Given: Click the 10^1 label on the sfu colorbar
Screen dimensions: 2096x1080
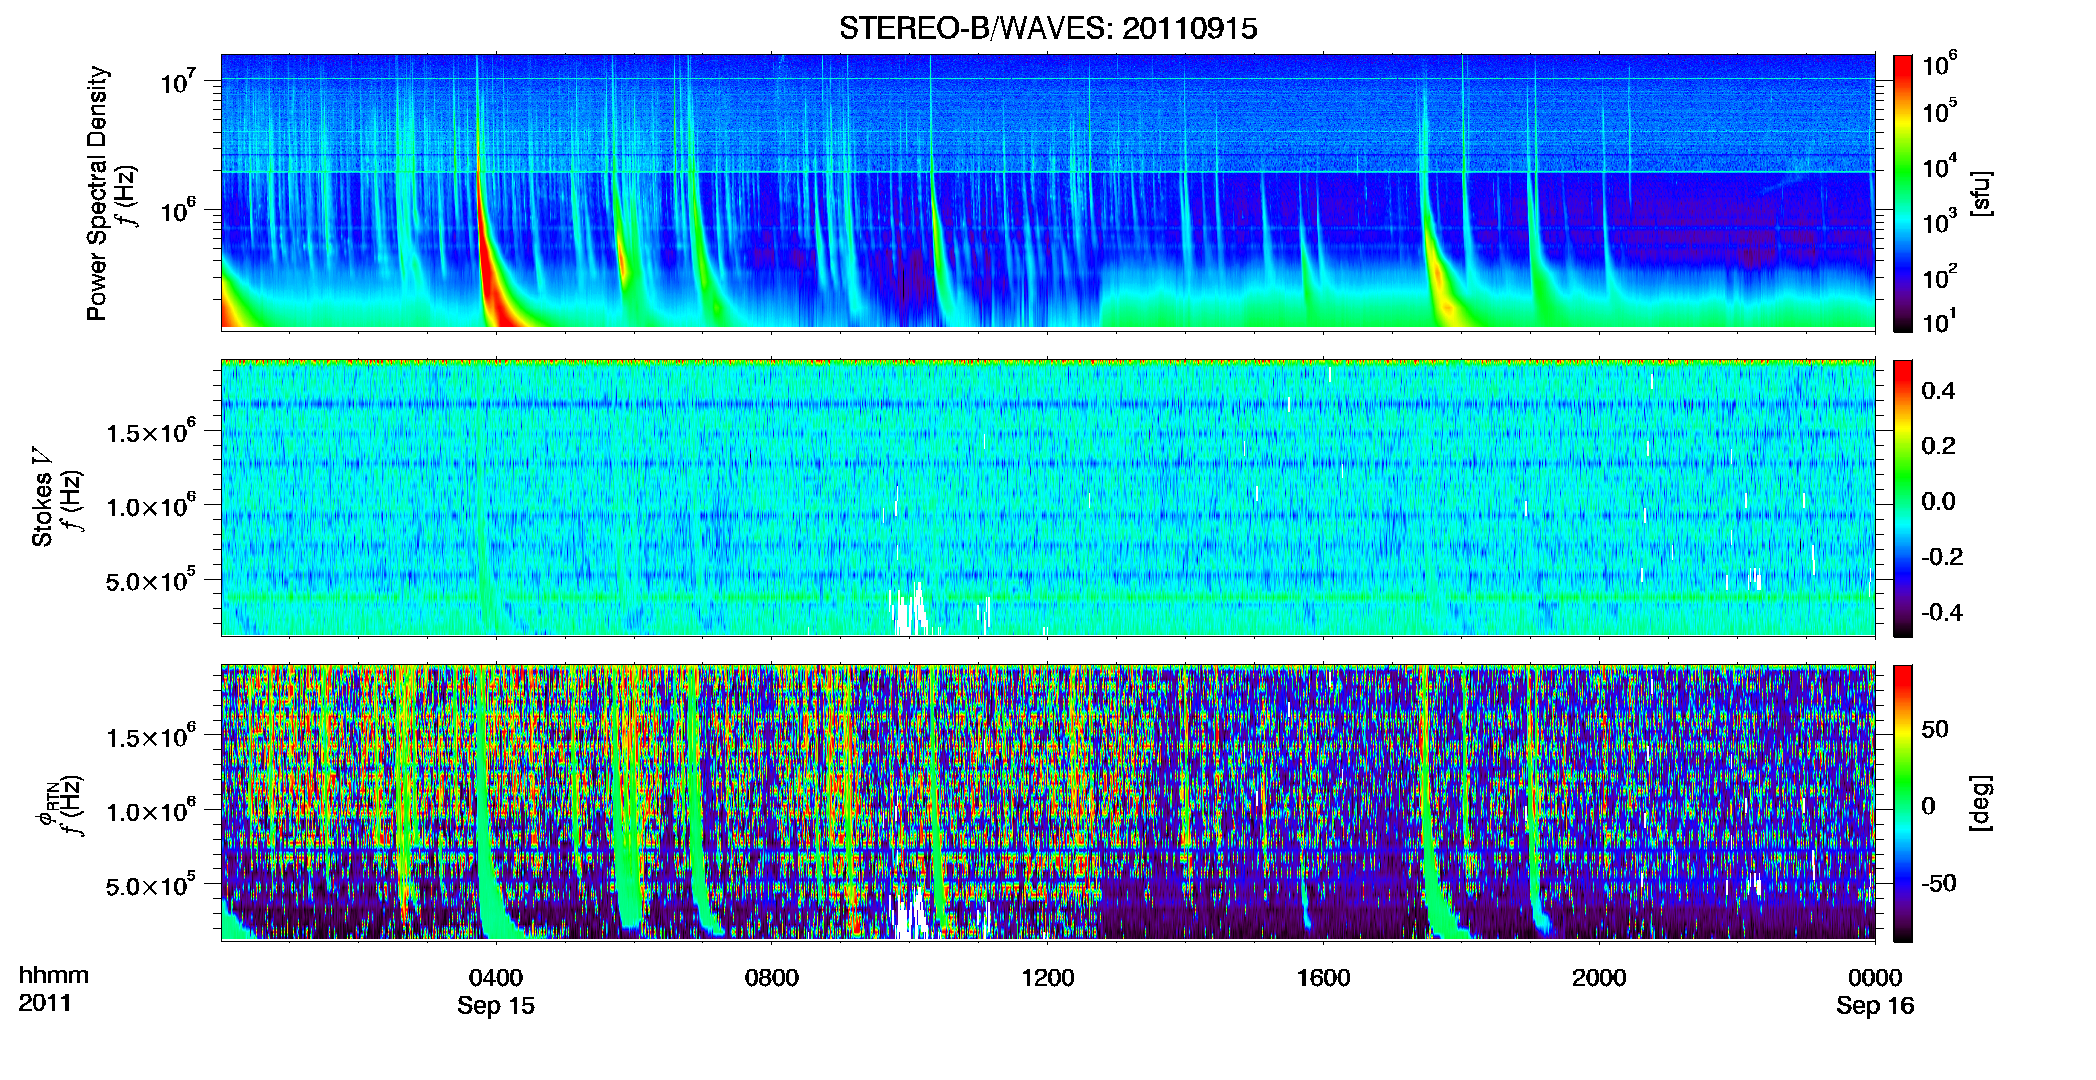Looking at the screenshot, I should [x=1940, y=322].
